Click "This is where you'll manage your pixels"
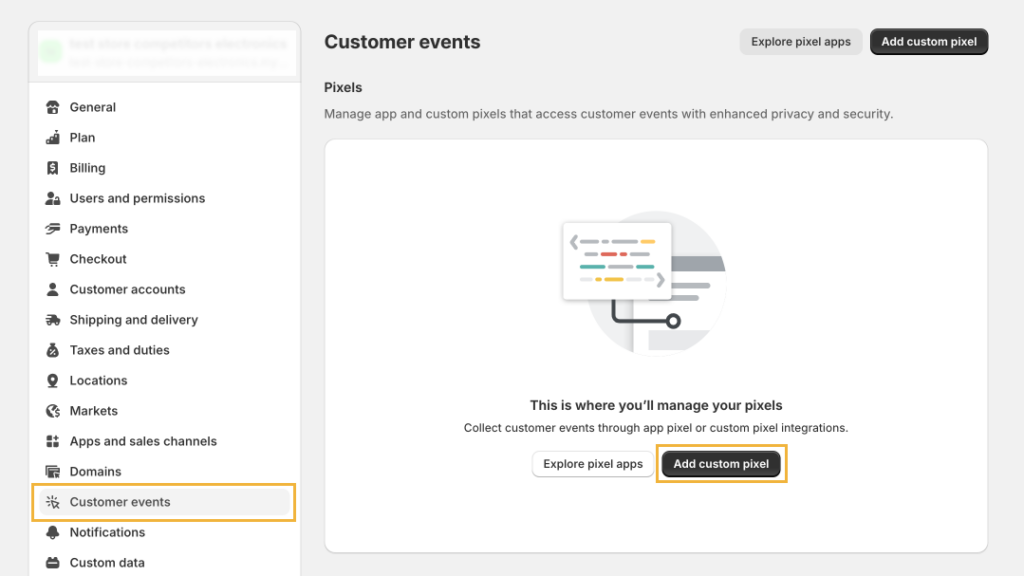The height and width of the screenshot is (576, 1024). [x=656, y=406]
